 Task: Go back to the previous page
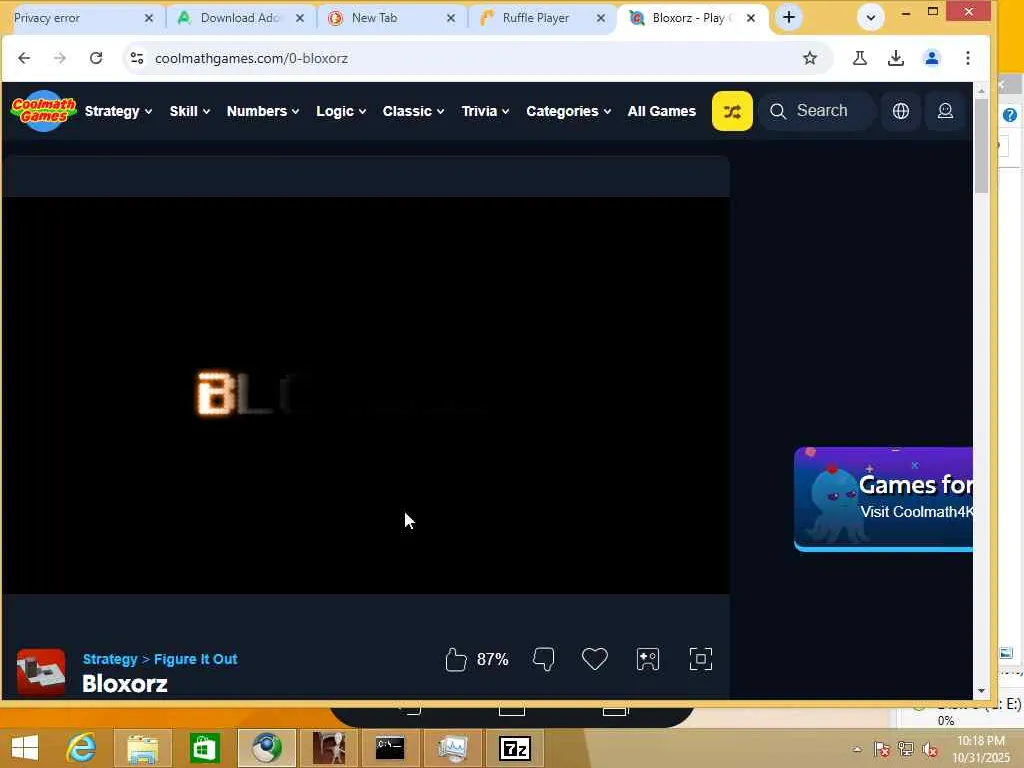coord(24,58)
